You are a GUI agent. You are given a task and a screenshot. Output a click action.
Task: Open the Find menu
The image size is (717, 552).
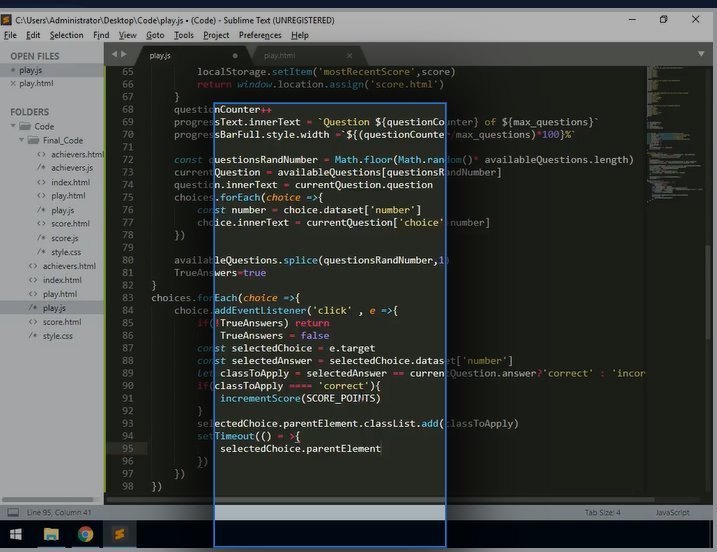(101, 35)
